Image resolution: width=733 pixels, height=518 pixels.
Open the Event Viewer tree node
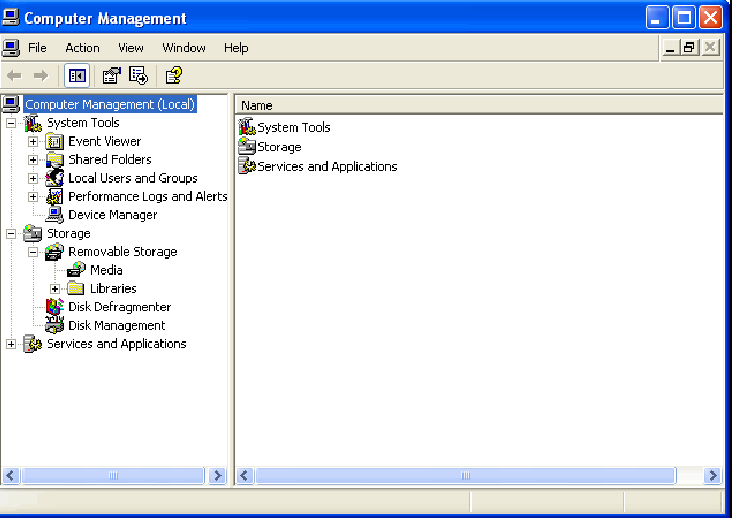tap(104, 142)
